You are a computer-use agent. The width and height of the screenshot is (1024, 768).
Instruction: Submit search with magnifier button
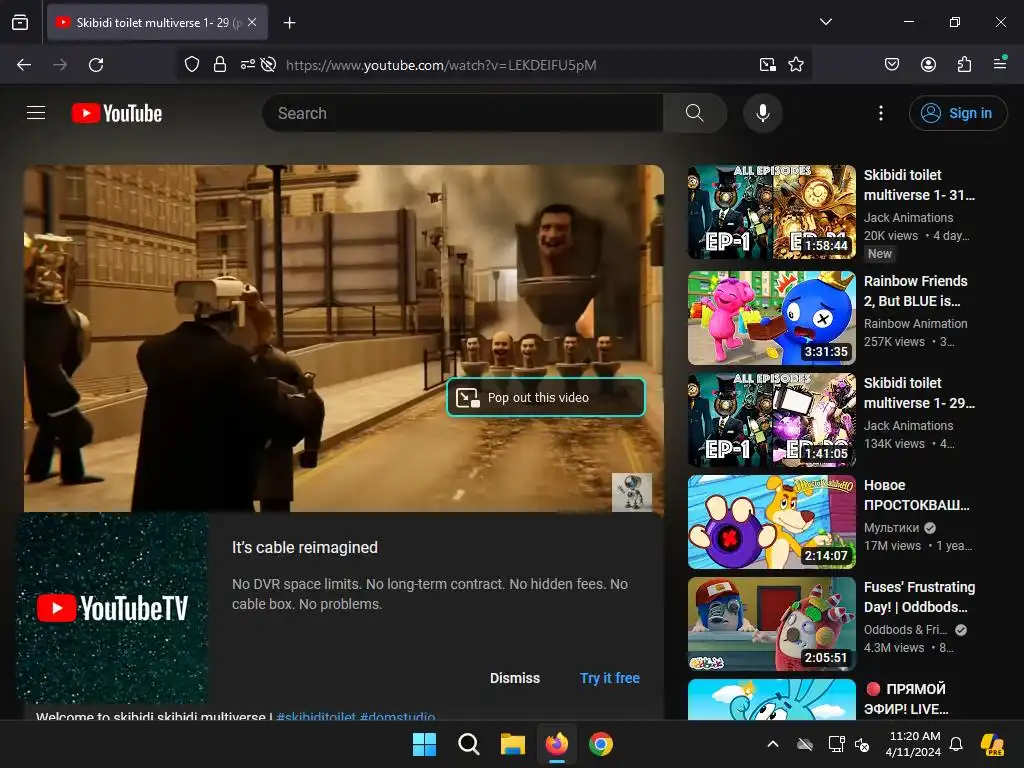click(695, 113)
